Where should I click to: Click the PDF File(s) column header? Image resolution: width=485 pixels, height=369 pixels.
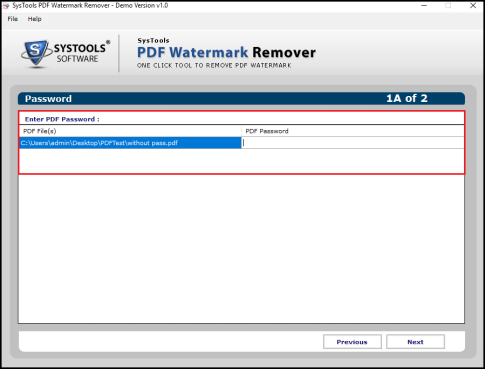click(x=130, y=131)
